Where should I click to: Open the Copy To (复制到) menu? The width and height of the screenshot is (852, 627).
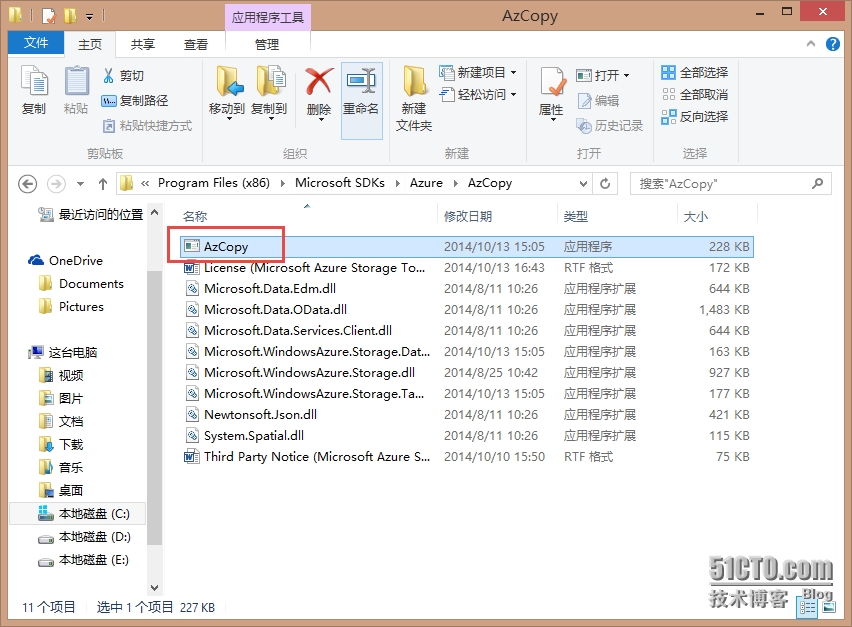(x=269, y=92)
